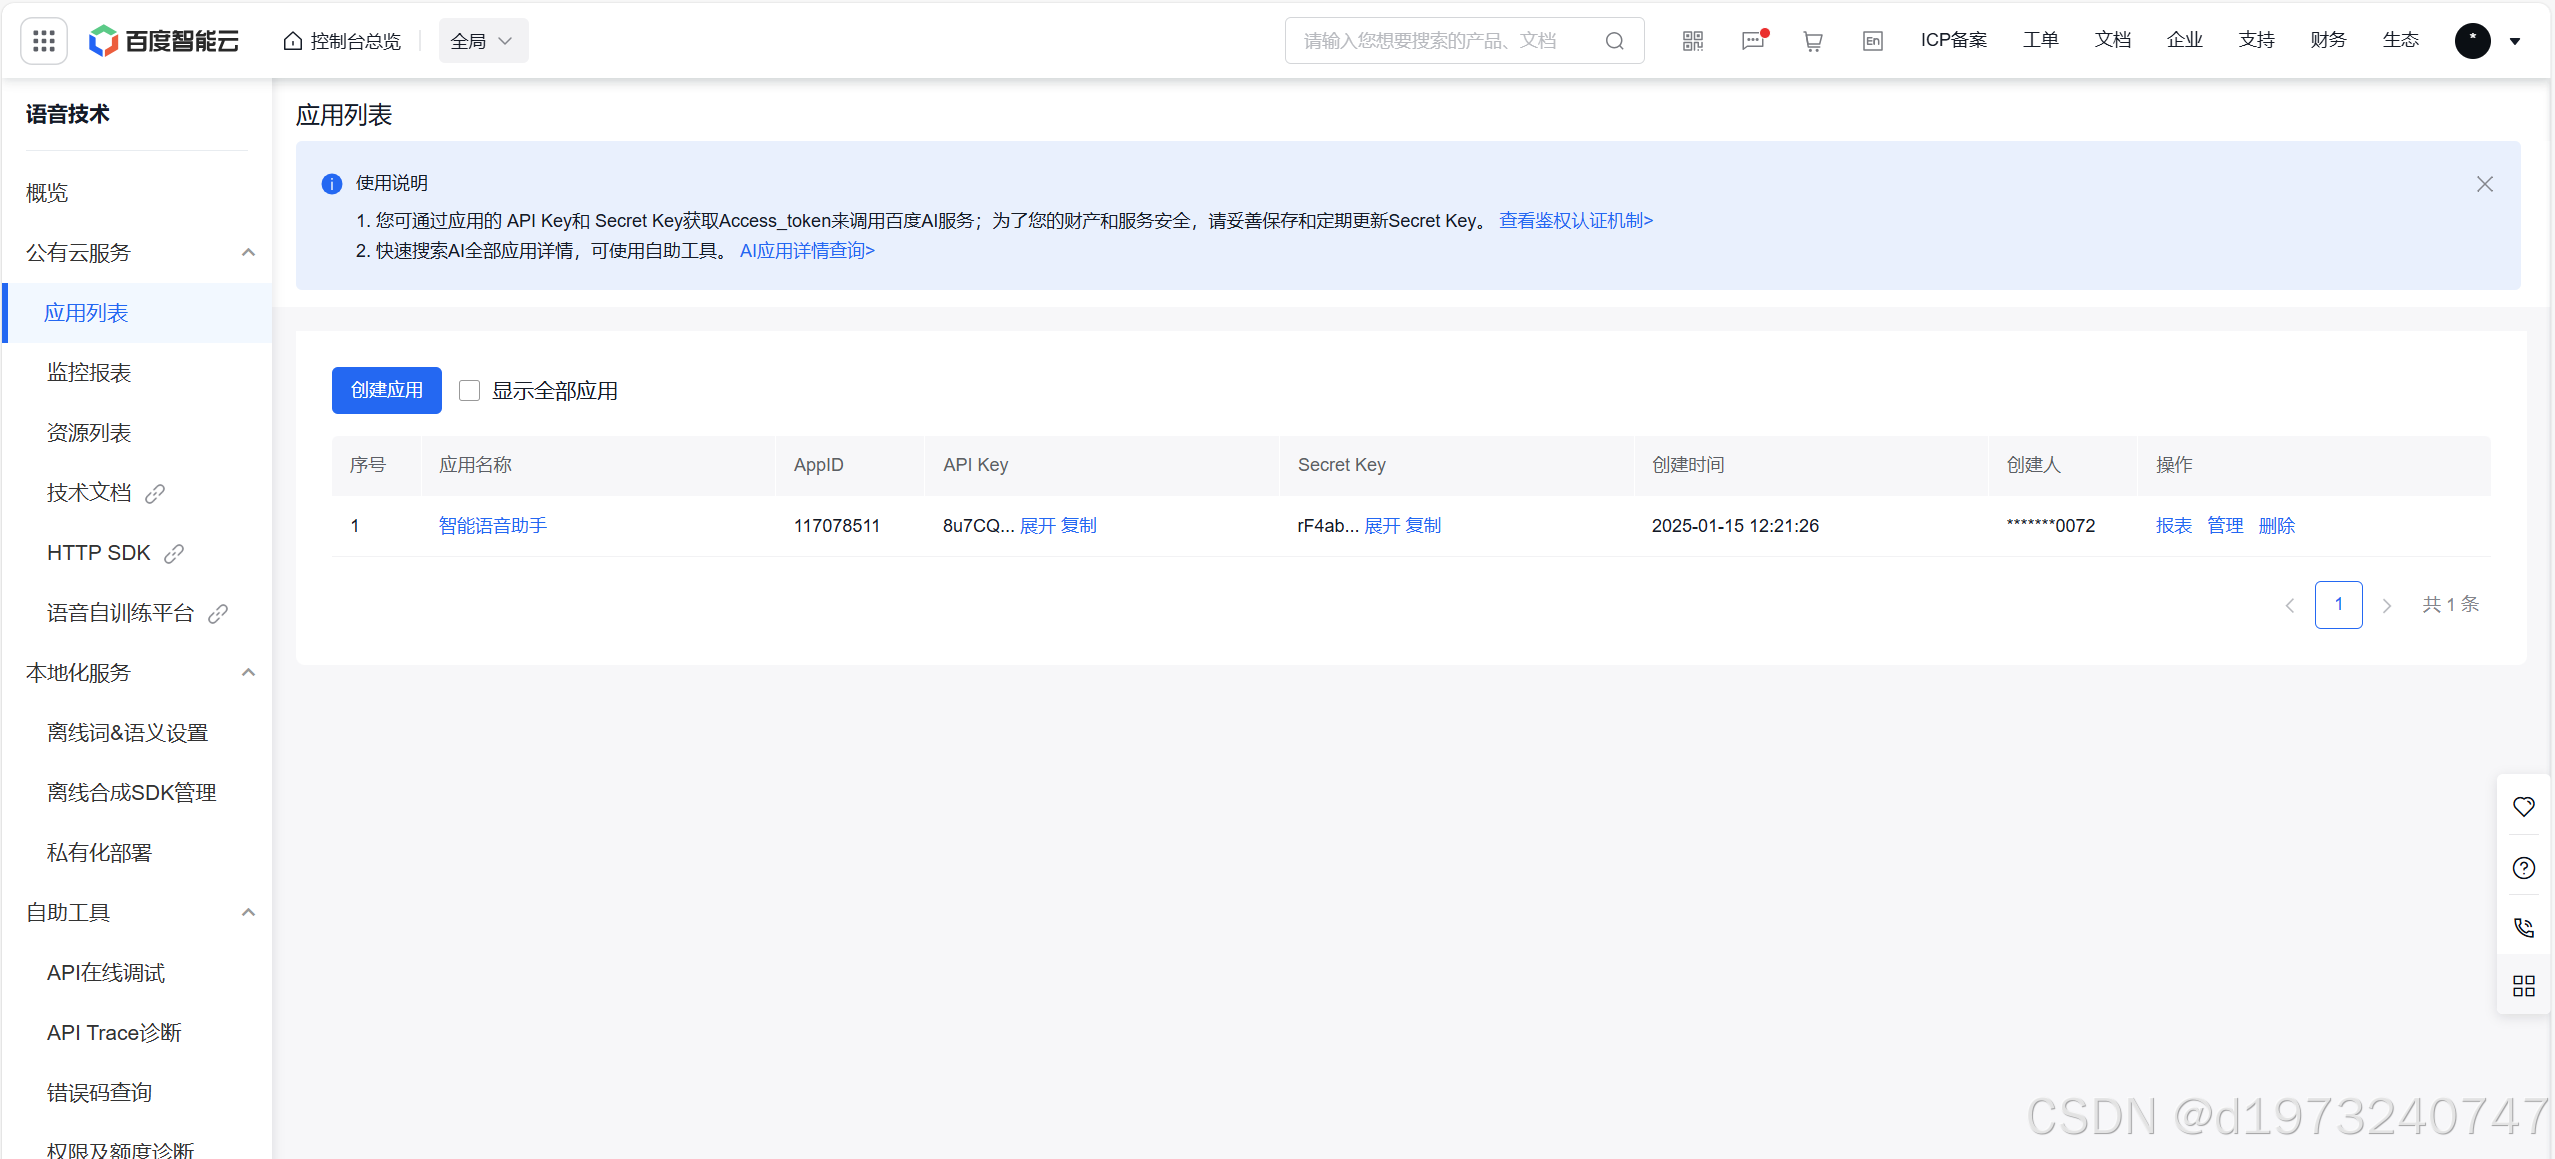Click the search magnifier icon
The image size is (2555, 1159).
pos(1614,41)
